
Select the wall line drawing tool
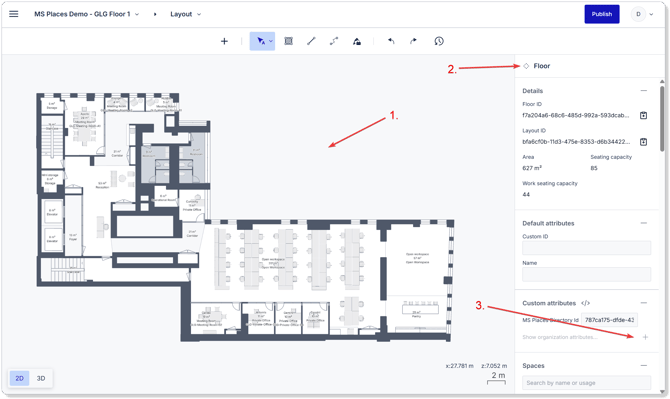pyautogui.click(x=311, y=41)
